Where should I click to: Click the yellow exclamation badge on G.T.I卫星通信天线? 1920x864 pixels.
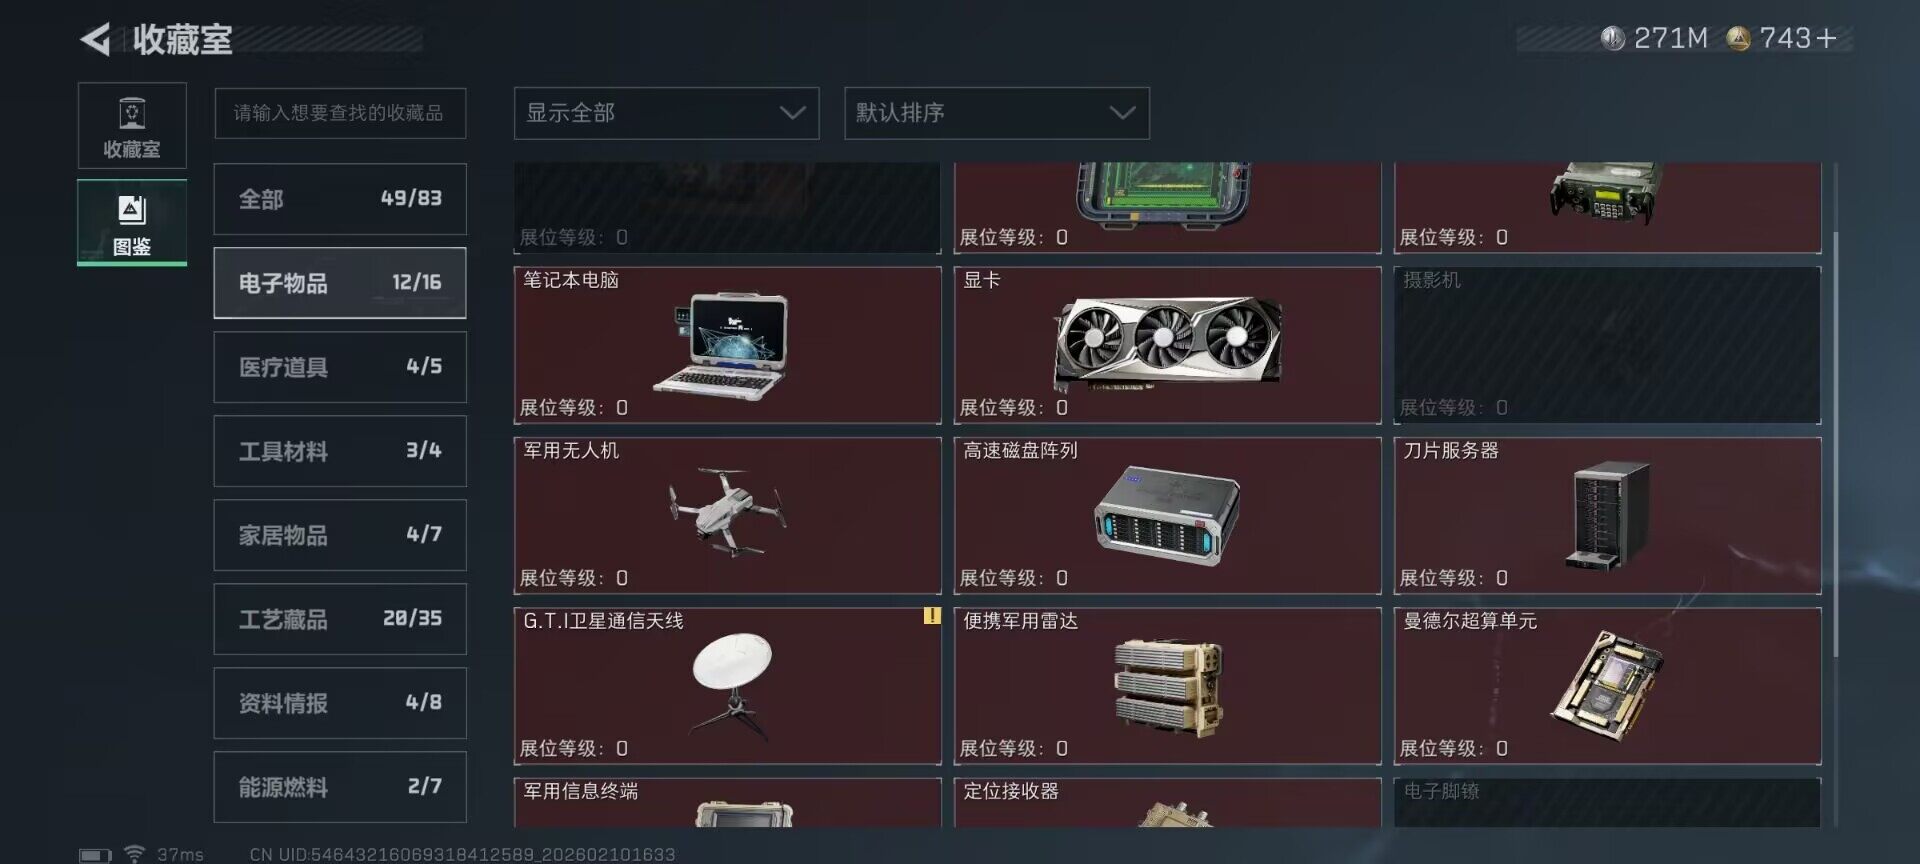click(932, 616)
